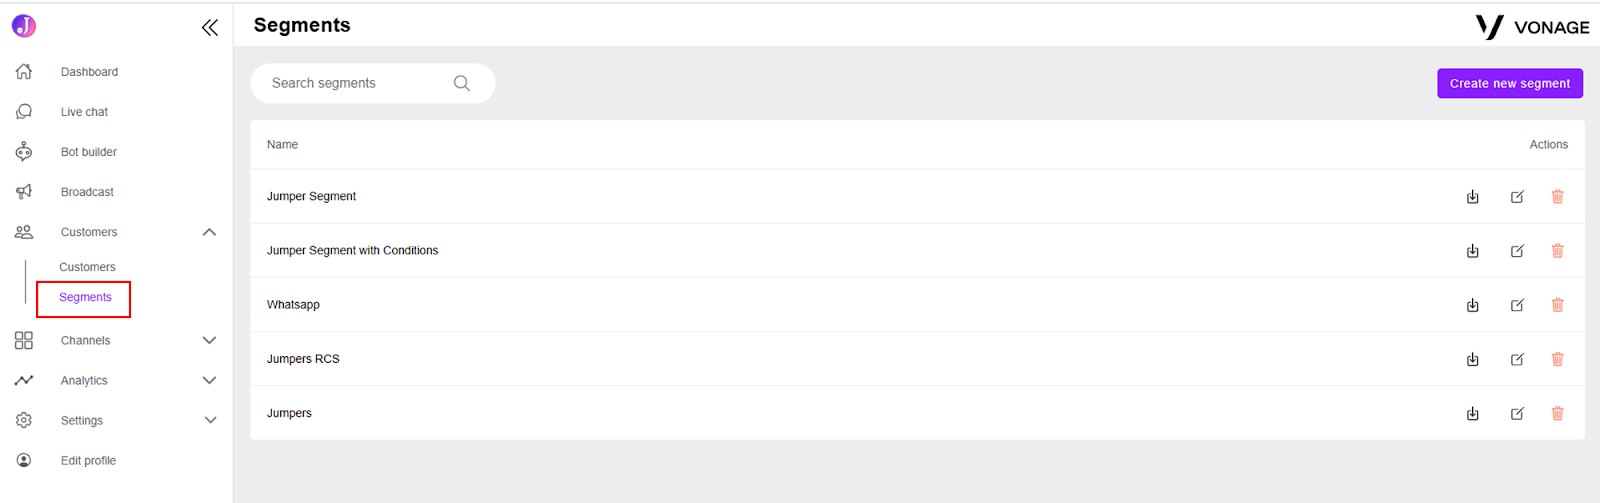The width and height of the screenshot is (1600, 503).
Task: Download the Jumpers segment
Action: point(1472,413)
